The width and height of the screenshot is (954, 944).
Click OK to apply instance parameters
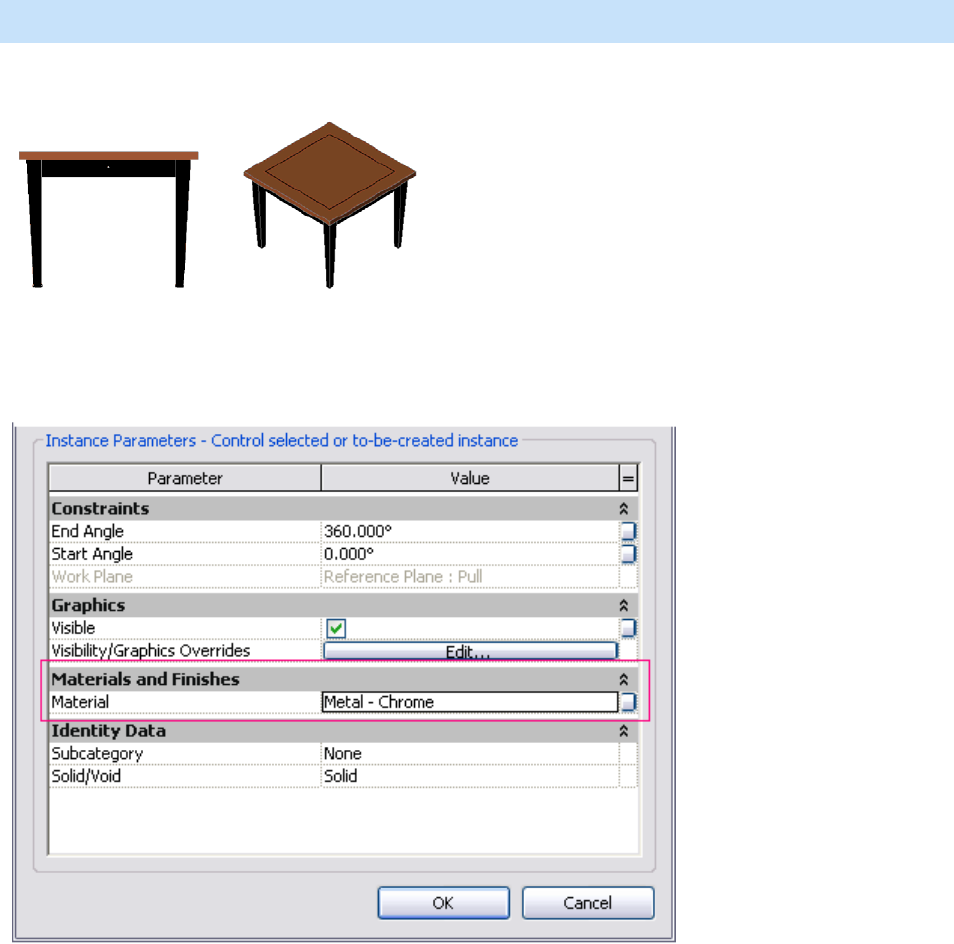pos(443,903)
